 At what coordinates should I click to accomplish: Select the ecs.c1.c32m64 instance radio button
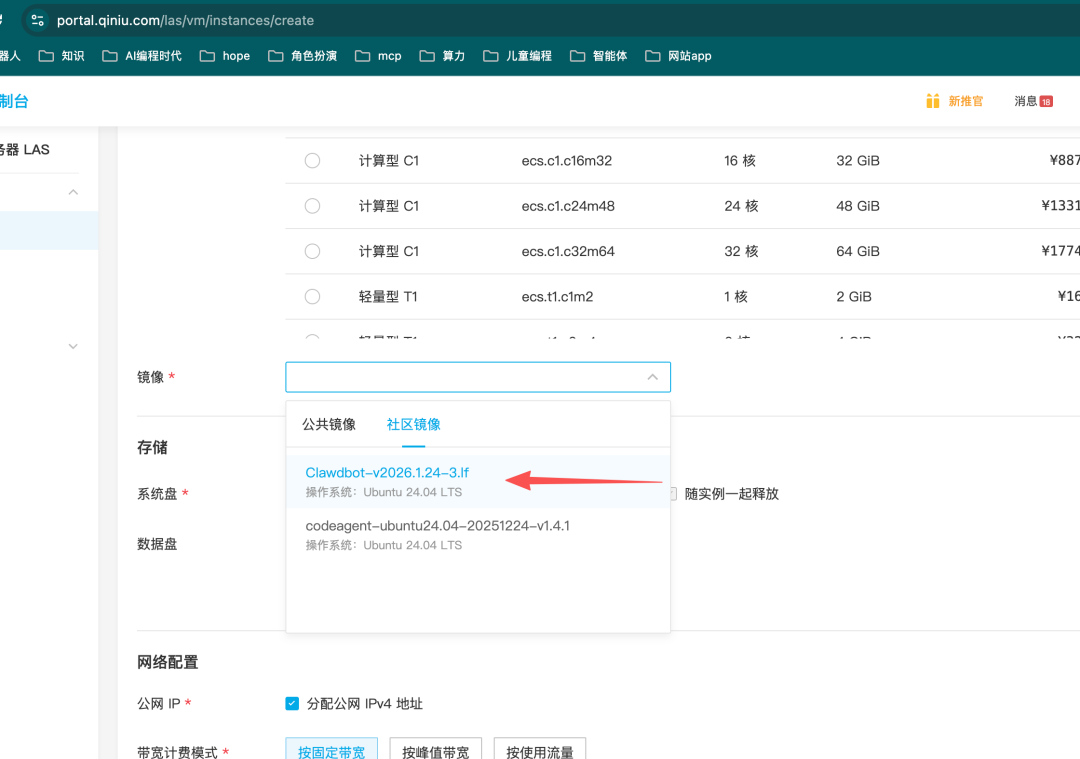pyautogui.click(x=313, y=251)
